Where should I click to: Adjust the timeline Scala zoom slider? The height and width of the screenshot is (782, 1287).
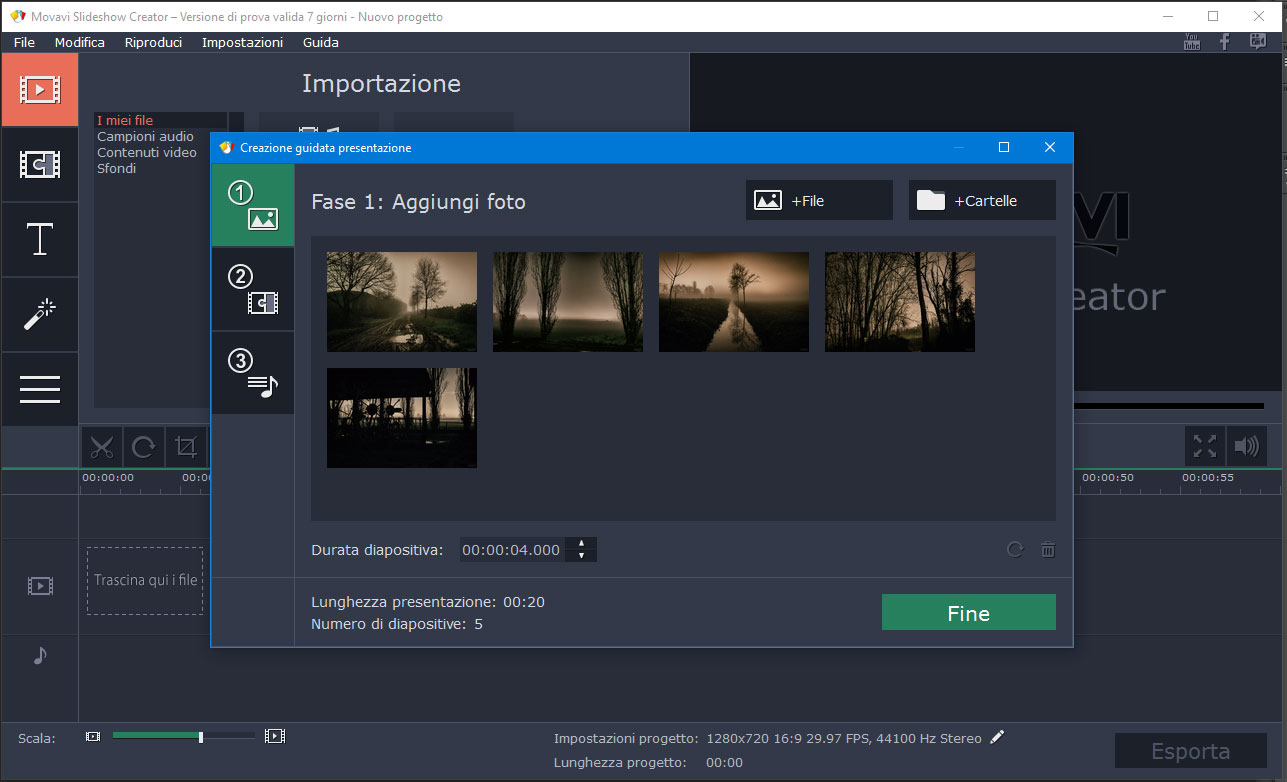[201, 737]
